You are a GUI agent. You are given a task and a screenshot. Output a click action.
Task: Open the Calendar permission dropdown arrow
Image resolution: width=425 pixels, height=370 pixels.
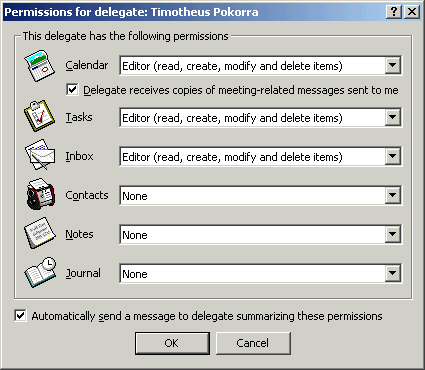point(393,65)
